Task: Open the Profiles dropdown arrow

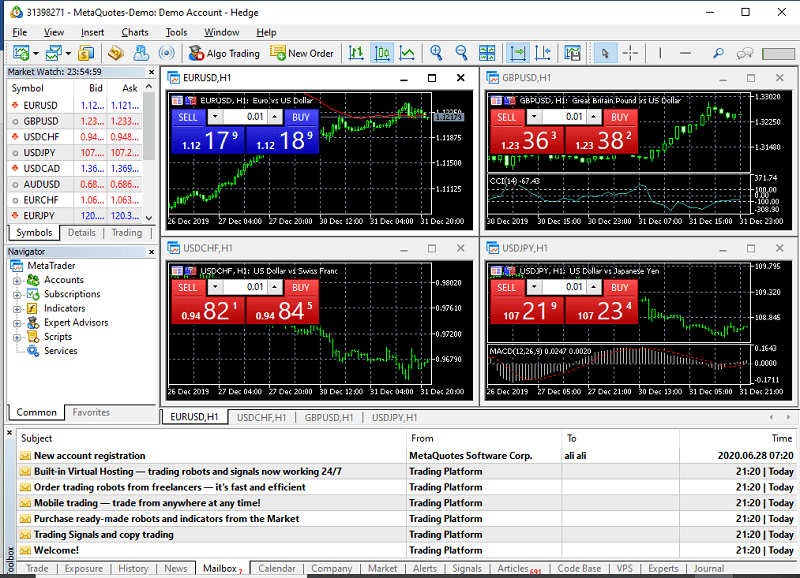Action: pyautogui.click(x=68, y=53)
